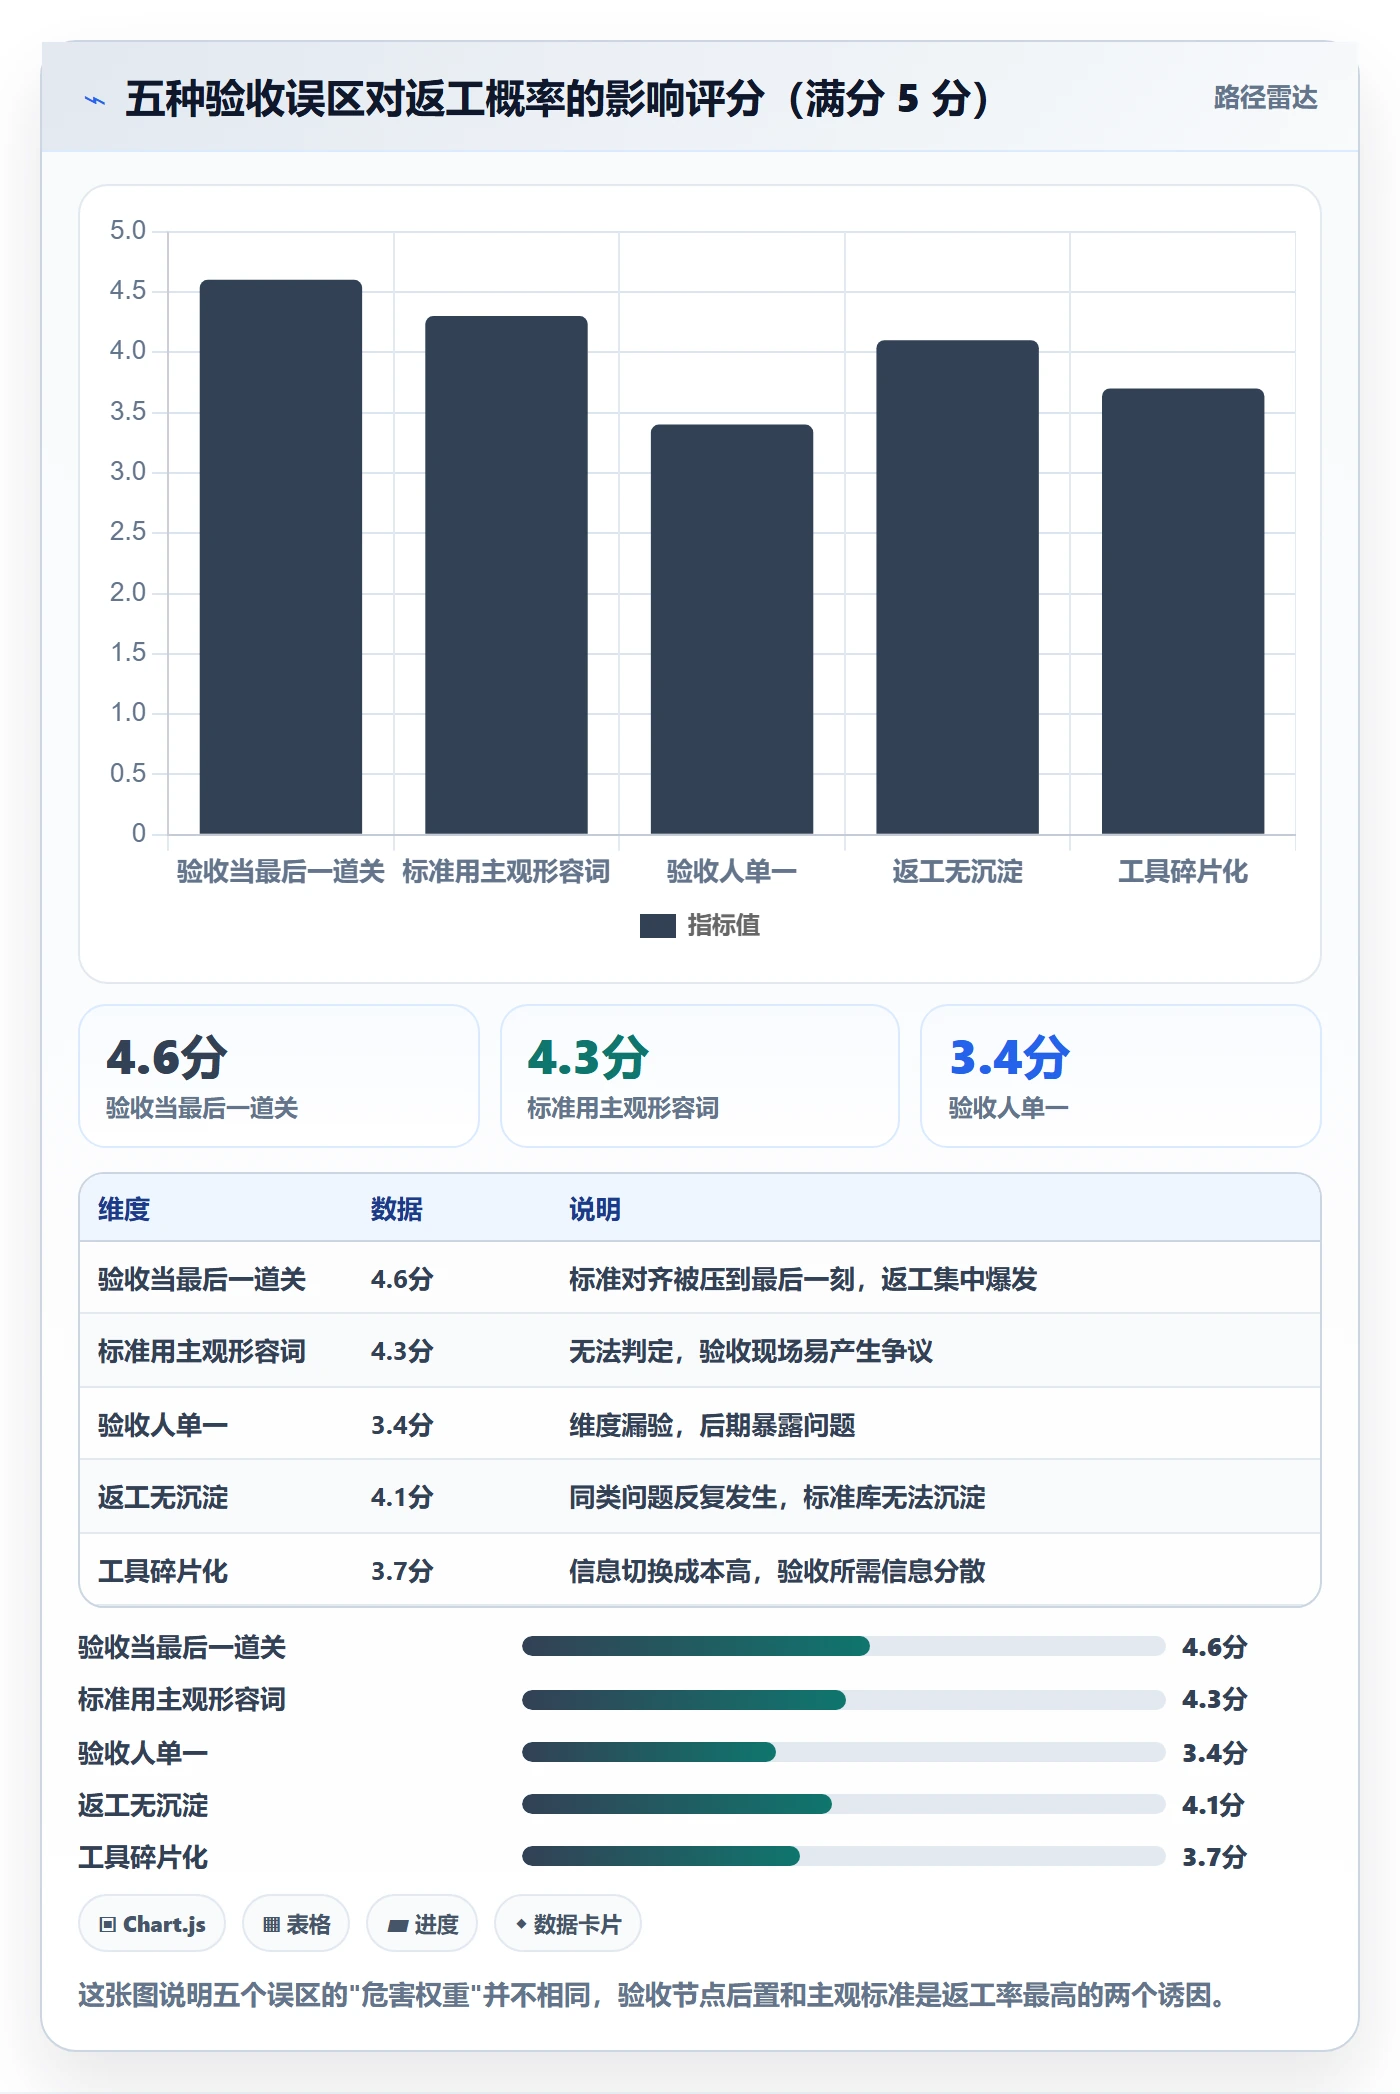The height and width of the screenshot is (2094, 1400).
Task: Select the 进度 tag chip
Action: 422,1924
